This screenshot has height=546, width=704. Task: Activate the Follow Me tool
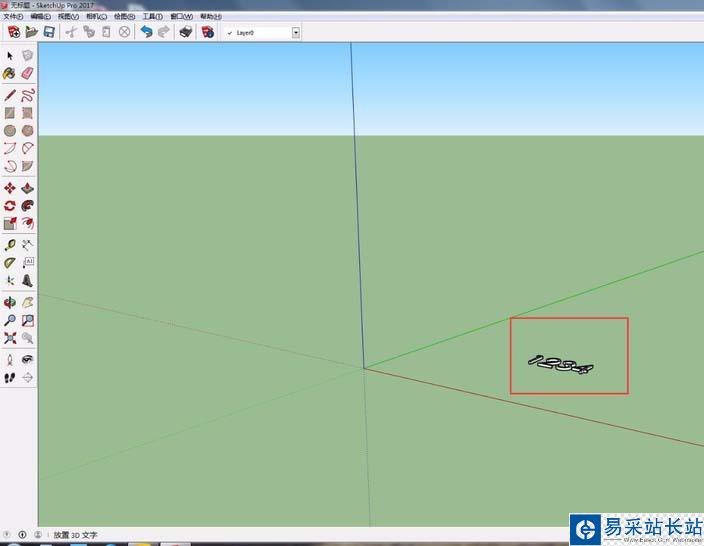27,206
